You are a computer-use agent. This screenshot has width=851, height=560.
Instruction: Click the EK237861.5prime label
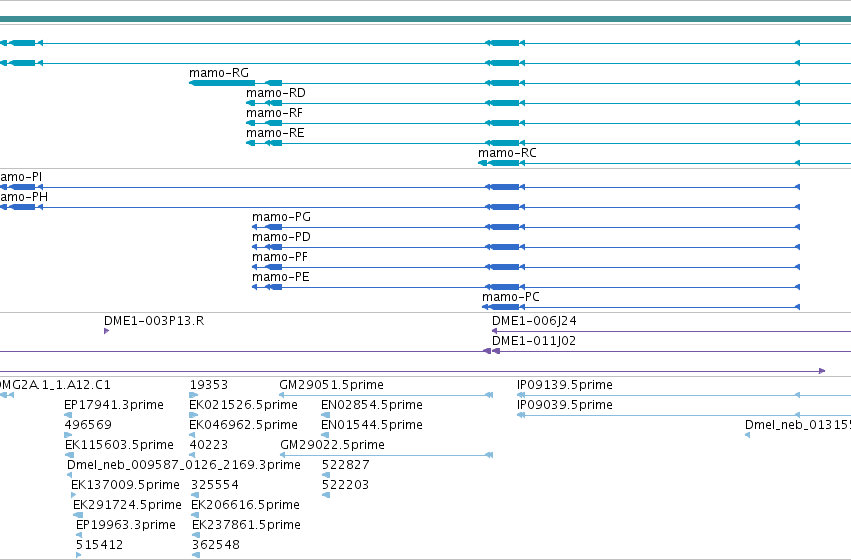246,525
